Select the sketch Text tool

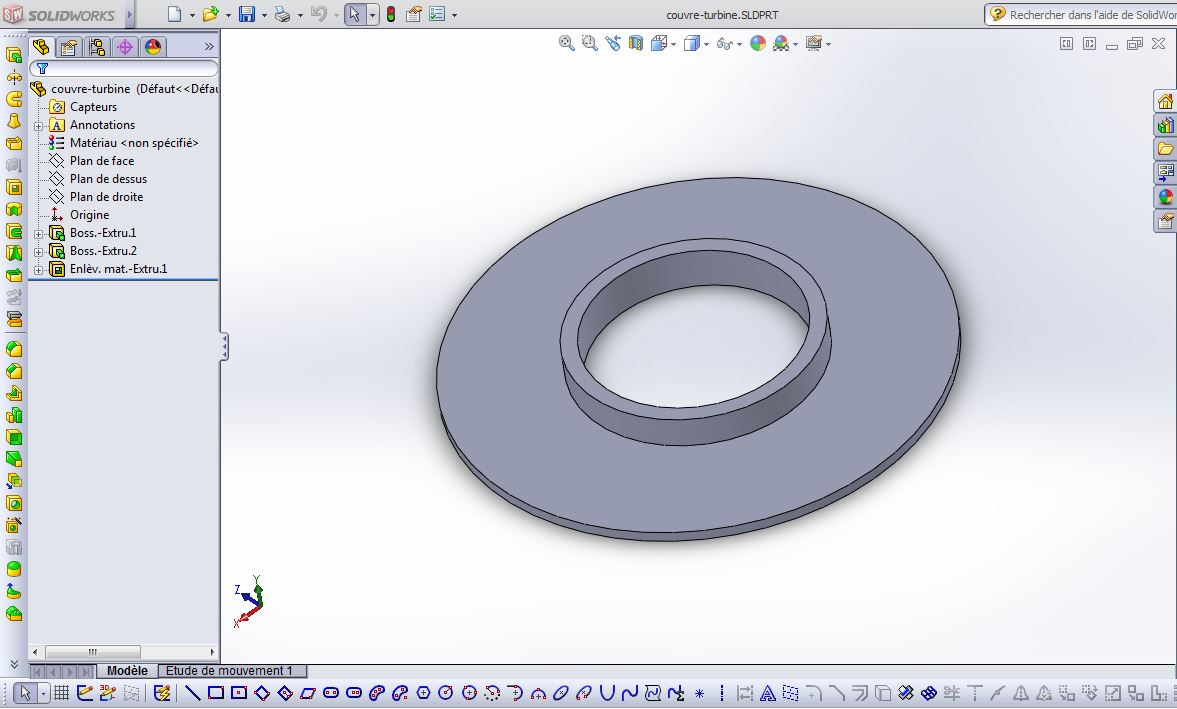coord(768,692)
